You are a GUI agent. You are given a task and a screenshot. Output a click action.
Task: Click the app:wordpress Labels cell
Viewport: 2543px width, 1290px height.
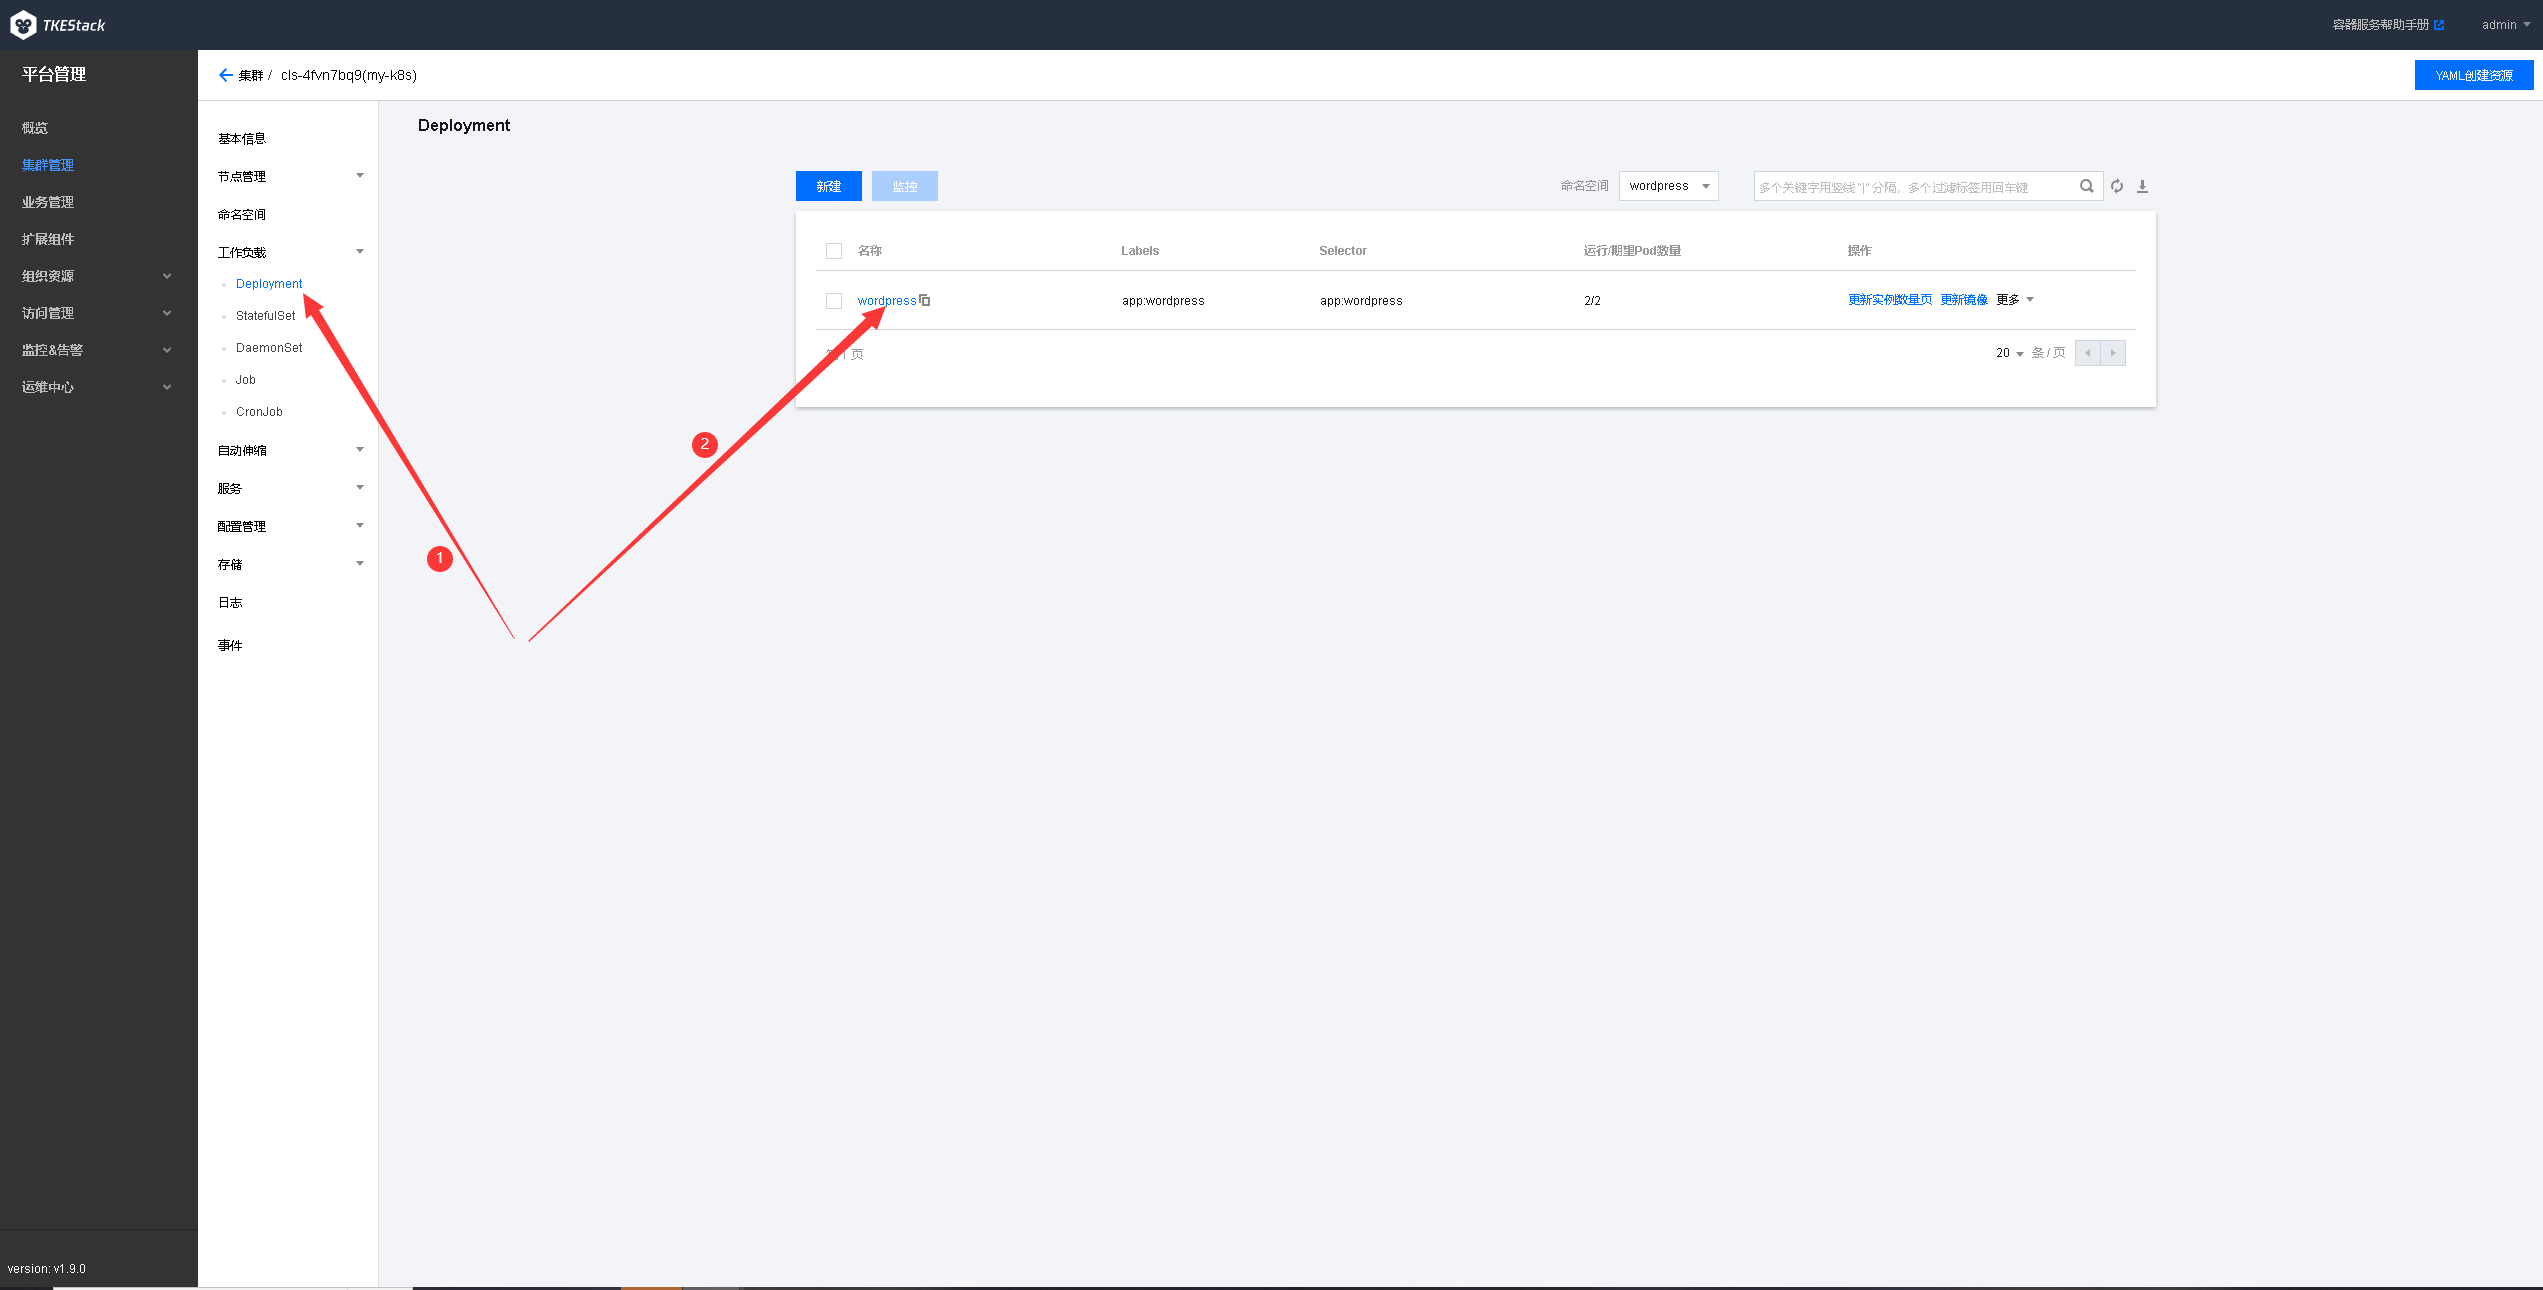pos(1163,301)
